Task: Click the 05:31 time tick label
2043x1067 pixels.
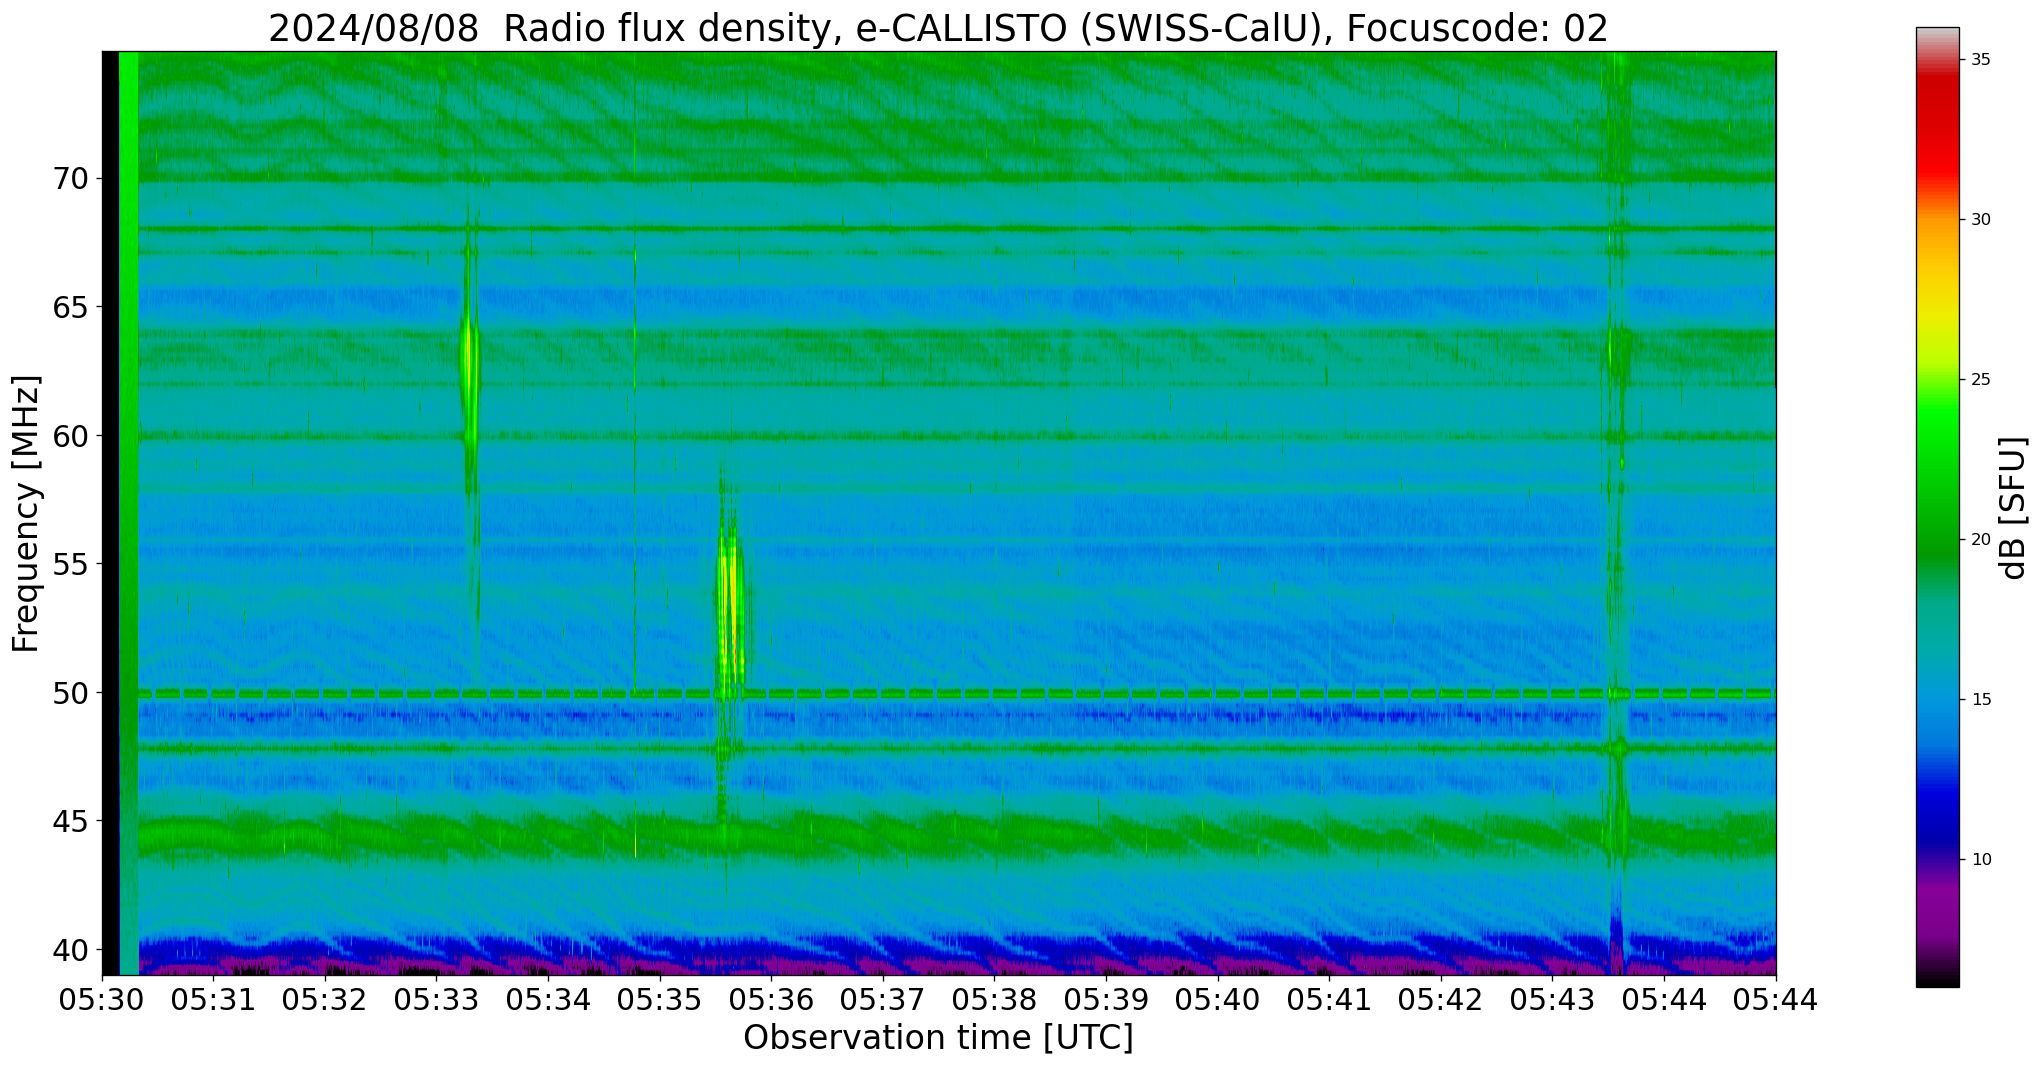Action: point(213,998)
